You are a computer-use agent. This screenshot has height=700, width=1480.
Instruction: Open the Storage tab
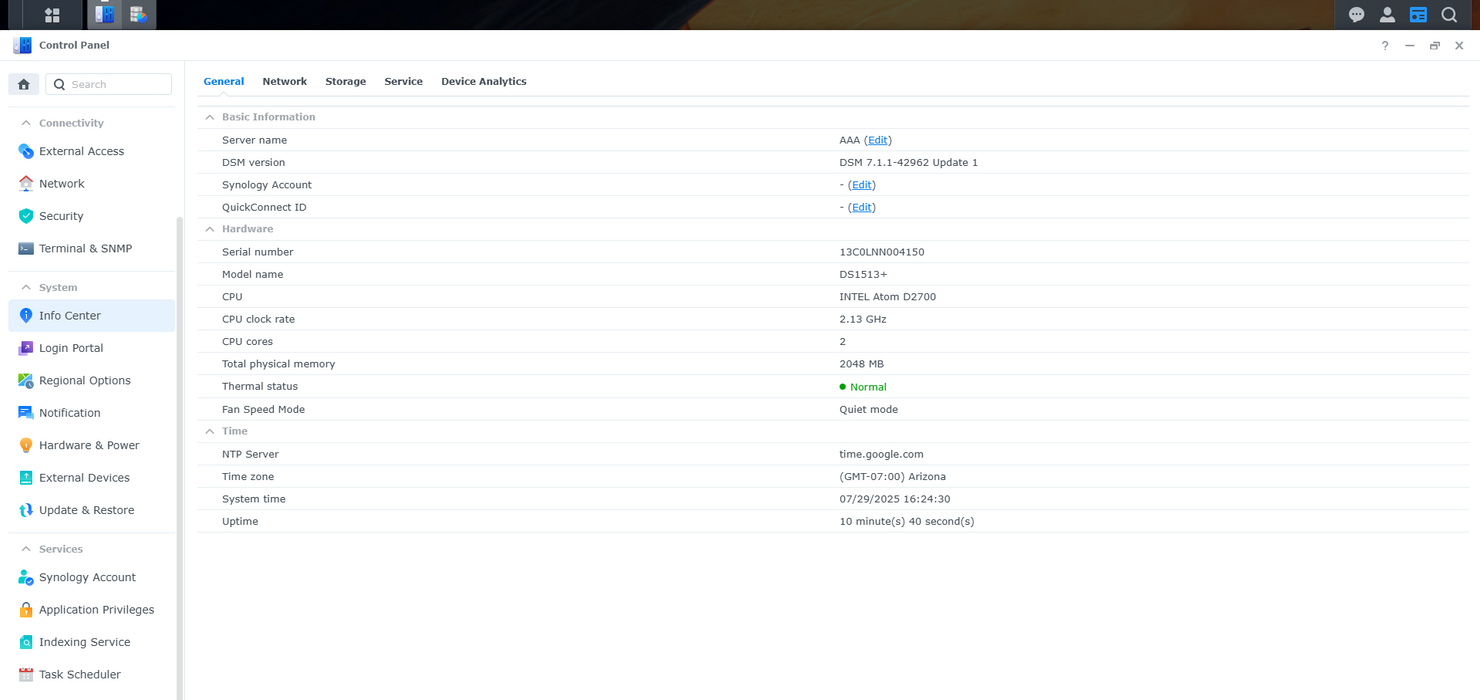coord(345,81)
